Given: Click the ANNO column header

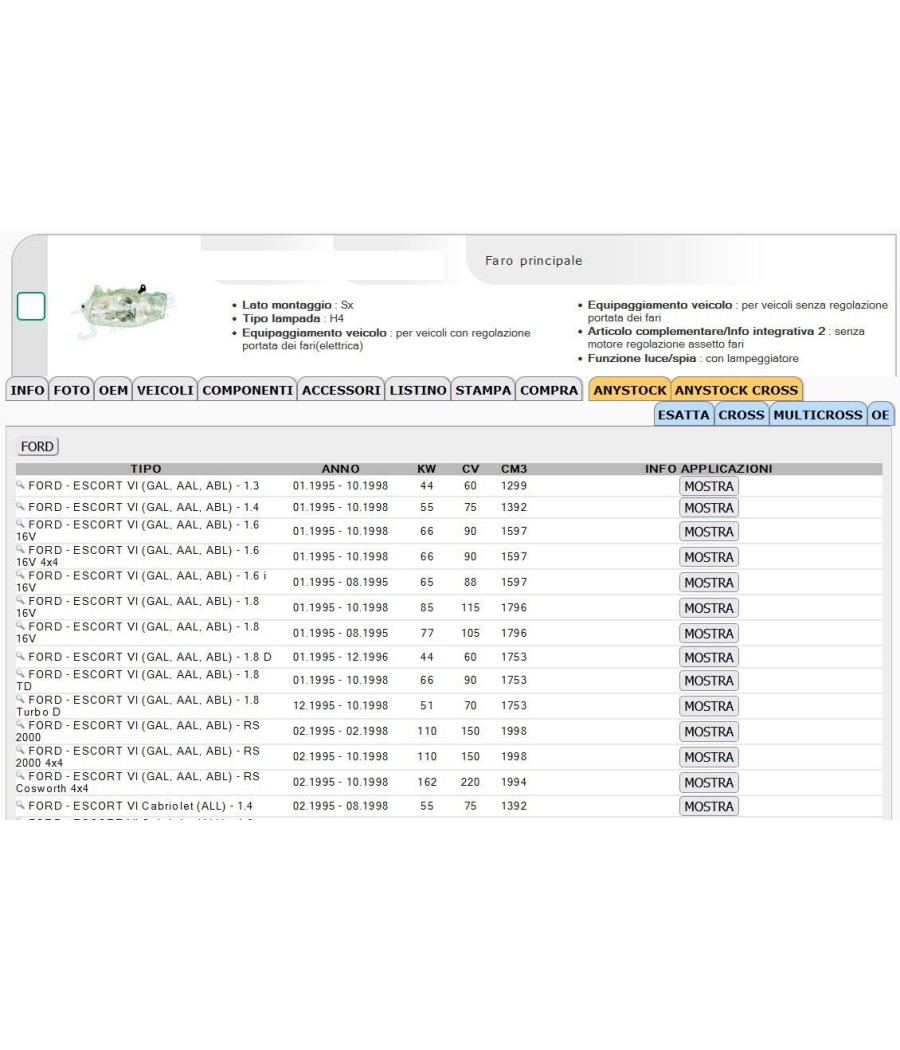Looking at the screenshot, I should tap(340, 469).
